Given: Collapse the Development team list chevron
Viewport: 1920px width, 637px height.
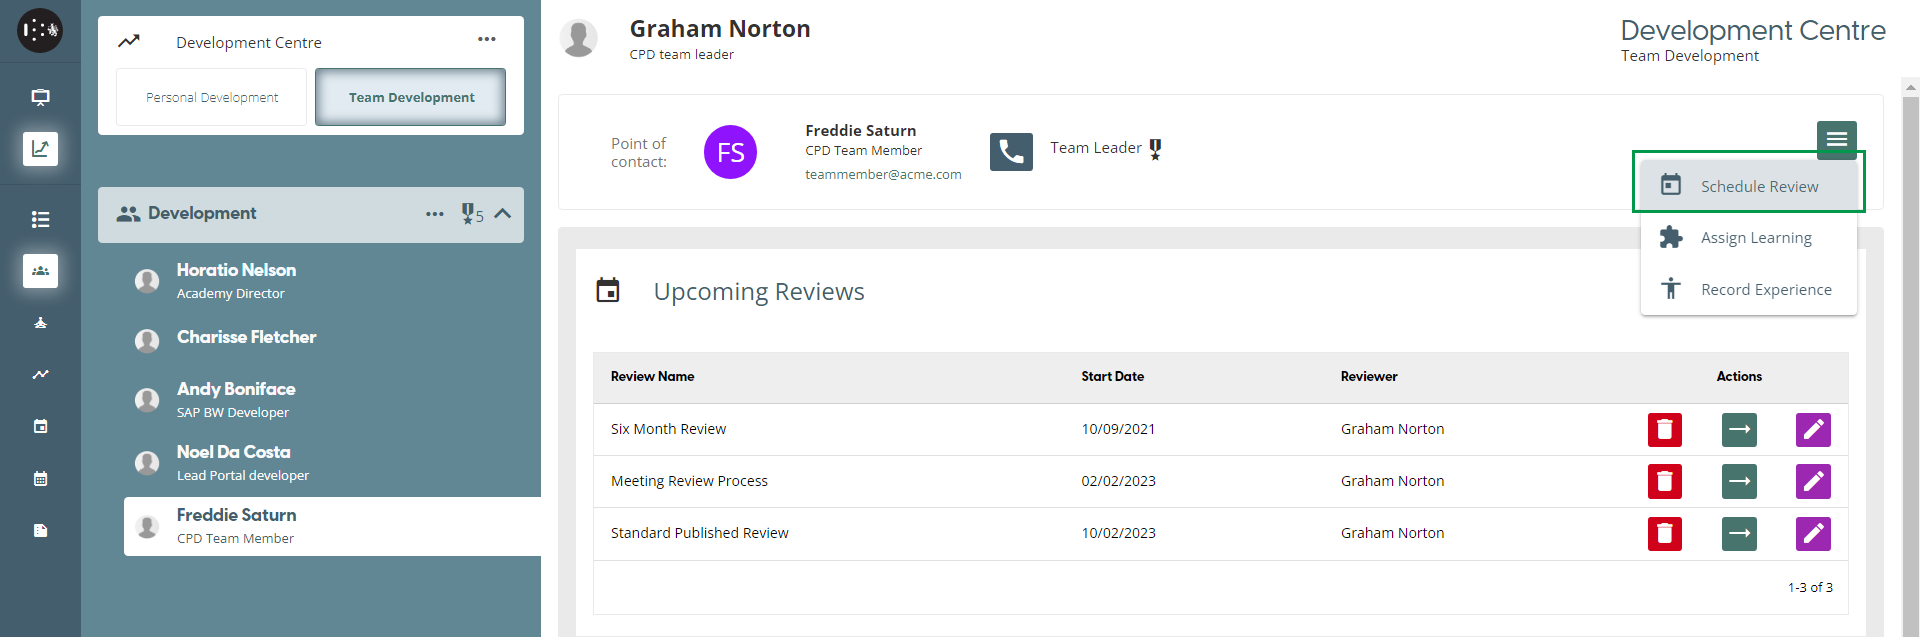Looking at the screenshot, I should pyautogui.click(x=503, y=214).
